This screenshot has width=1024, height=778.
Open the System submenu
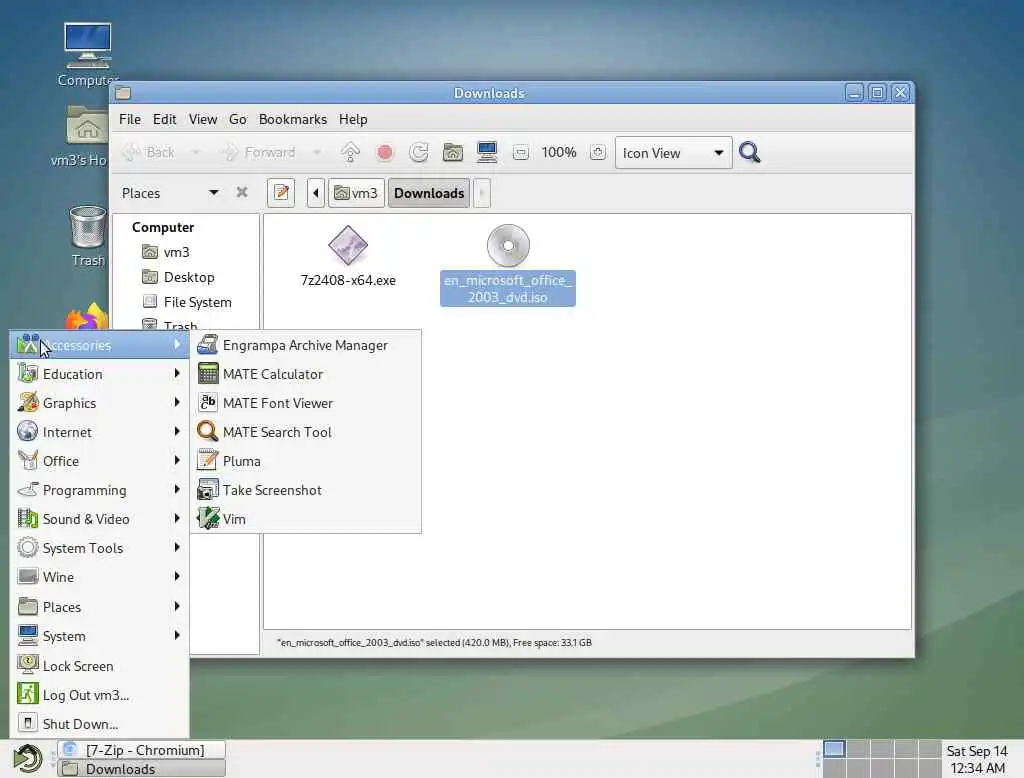[x=99, y=636]
